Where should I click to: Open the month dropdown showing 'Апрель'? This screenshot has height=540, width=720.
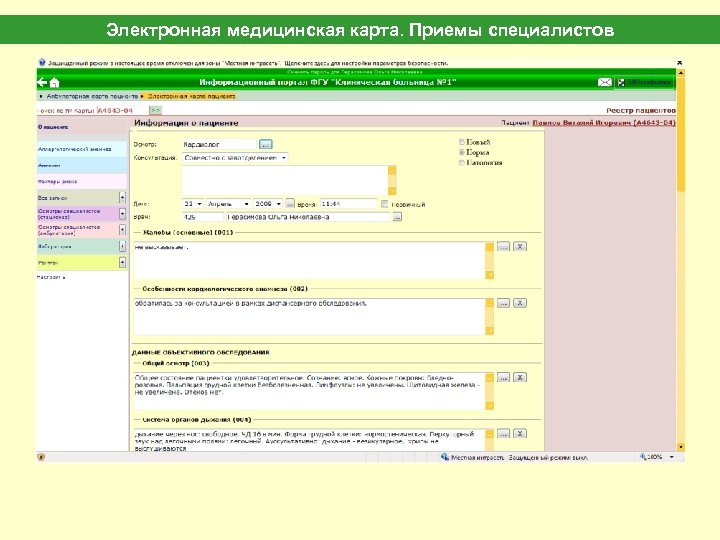[x=228, y=203]
